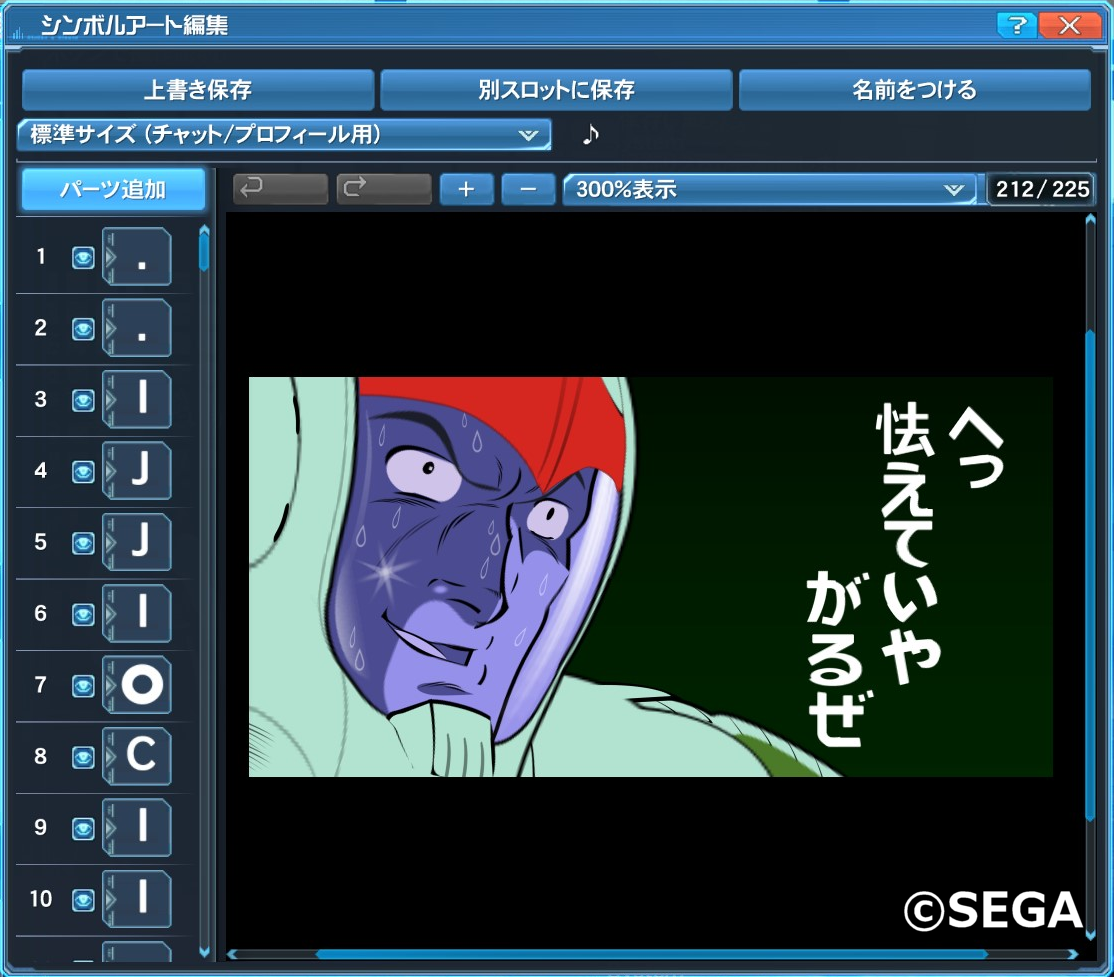
Task: Click パーツ追加 add parts button
Action: [113, 189]
